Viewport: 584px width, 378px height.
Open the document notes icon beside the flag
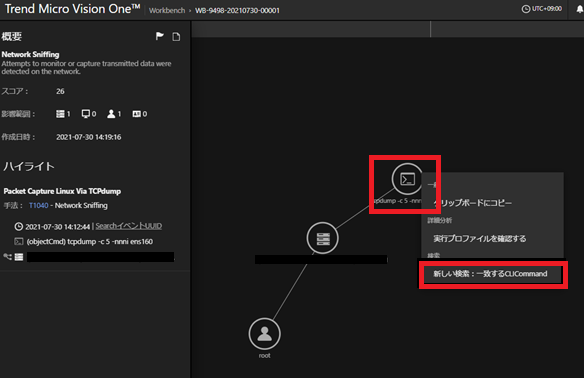[x=176, y=36]
